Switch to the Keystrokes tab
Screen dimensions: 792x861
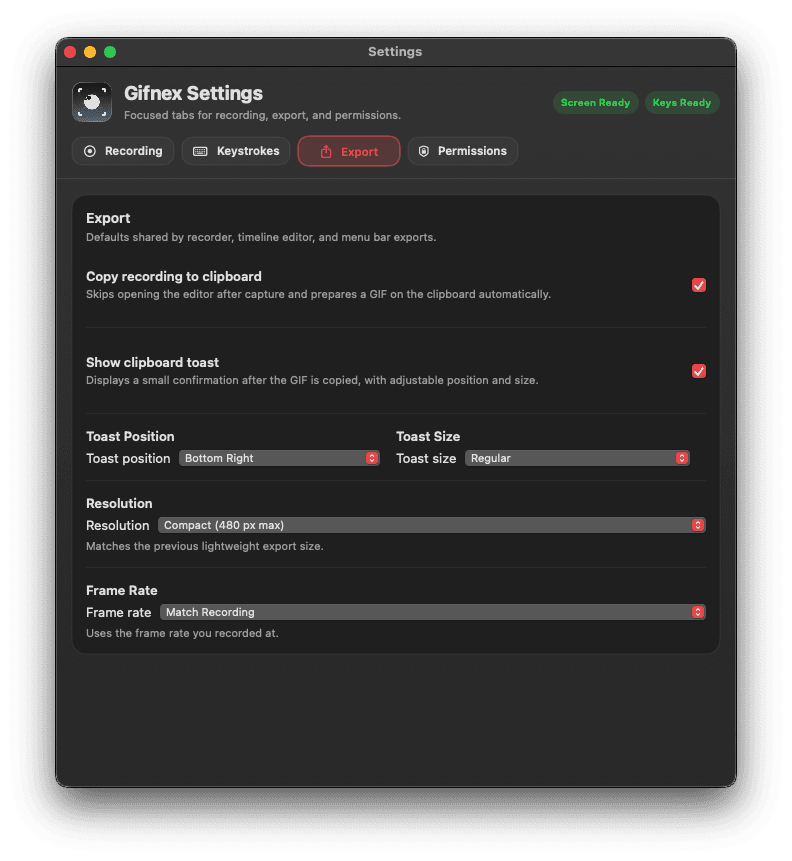click(236, 151)
